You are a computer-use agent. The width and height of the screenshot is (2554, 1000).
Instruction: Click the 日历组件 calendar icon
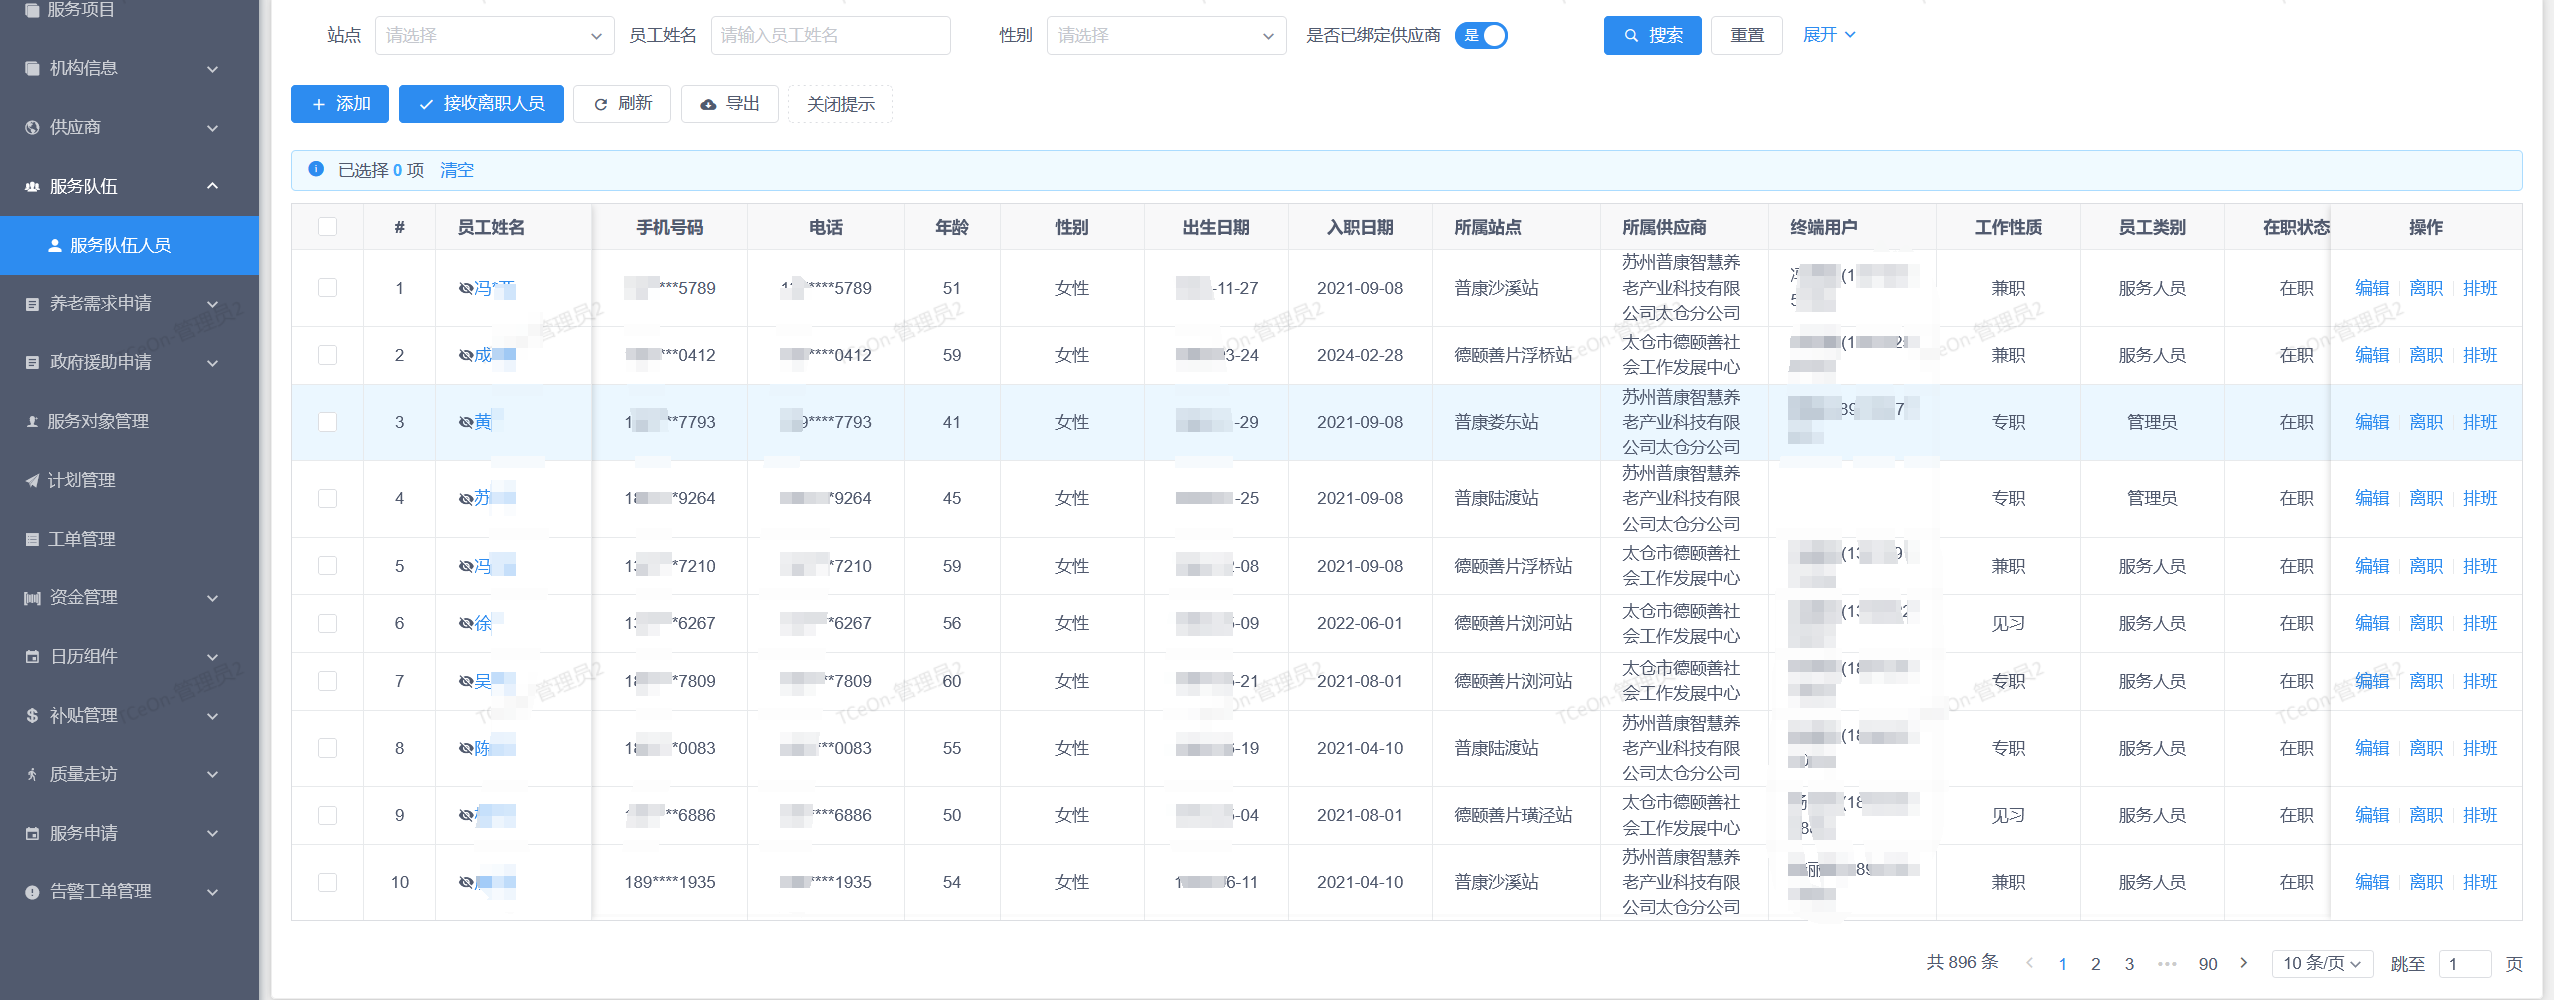(32, 656)
